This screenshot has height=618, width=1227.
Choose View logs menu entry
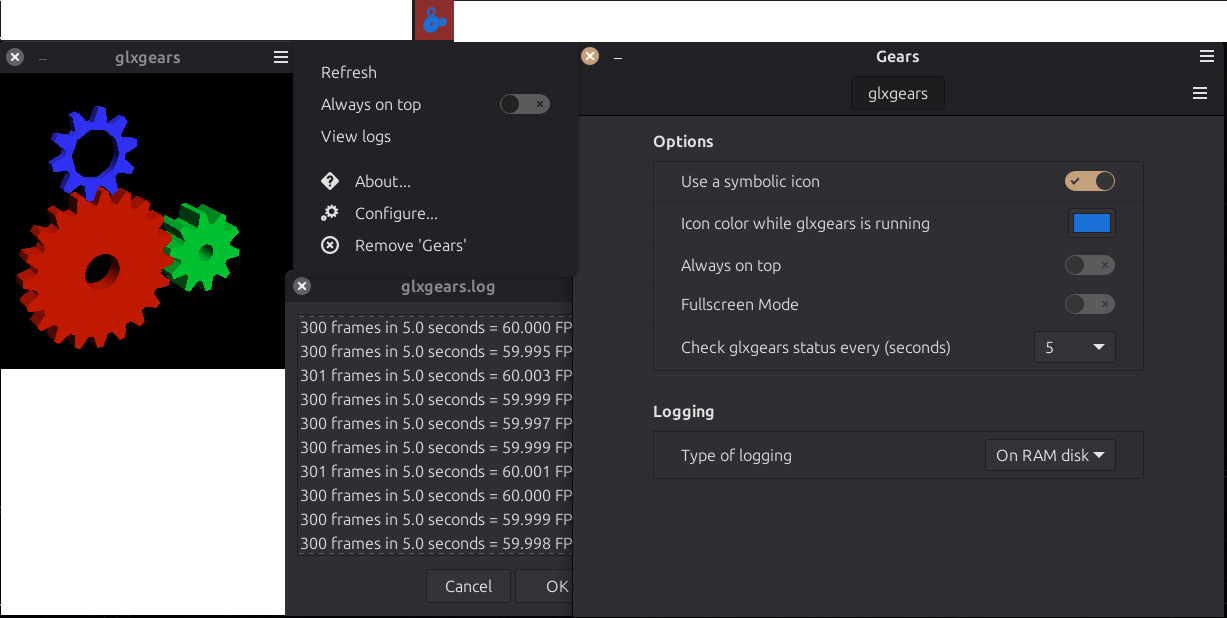point(356,136)
